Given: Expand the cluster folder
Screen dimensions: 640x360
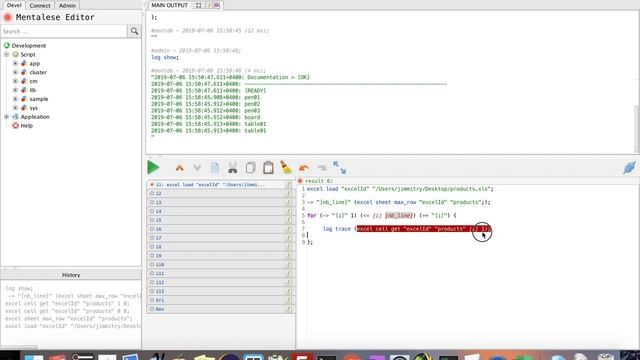Looking at the screenshot, I should 16,72.
